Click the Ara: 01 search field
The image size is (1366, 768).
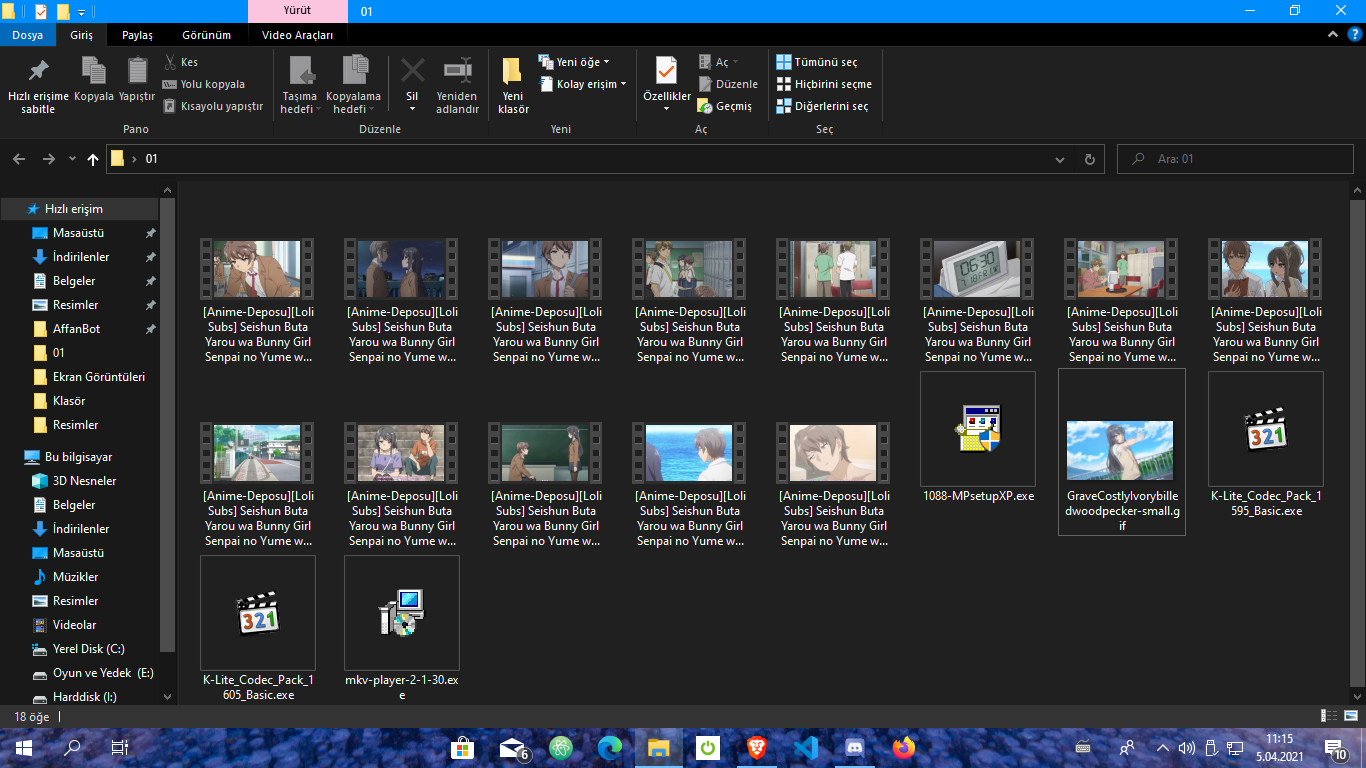[1240, 159]
